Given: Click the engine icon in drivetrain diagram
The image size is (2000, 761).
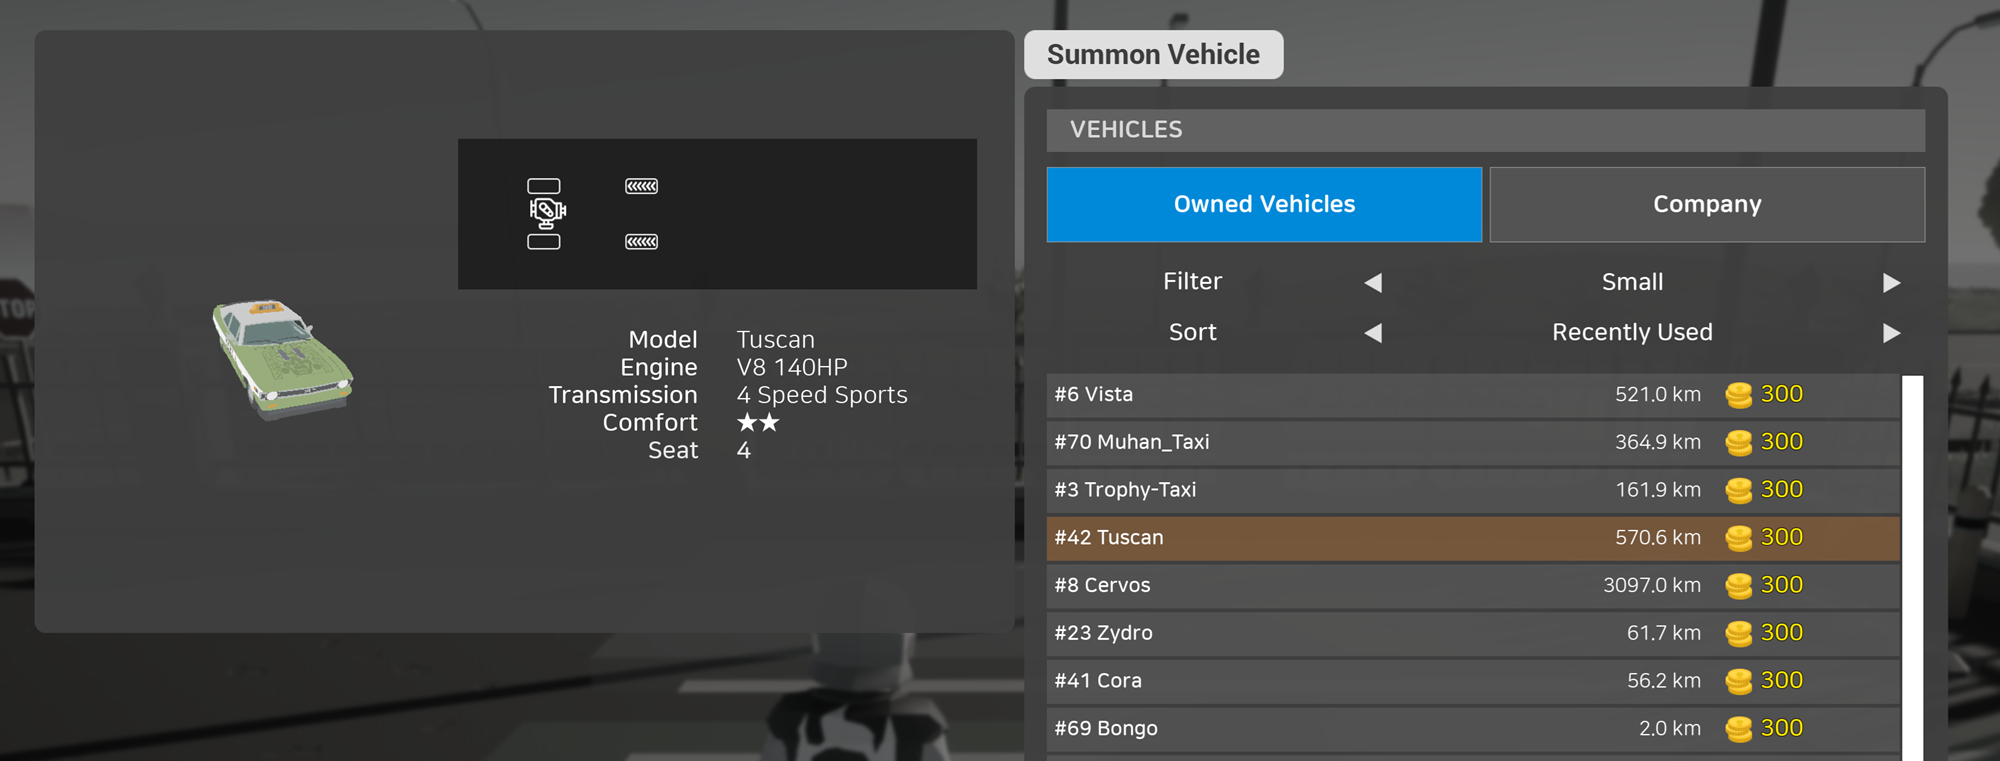Looking at the screenshot, I should pyautogui.click(x=547, y=212).
